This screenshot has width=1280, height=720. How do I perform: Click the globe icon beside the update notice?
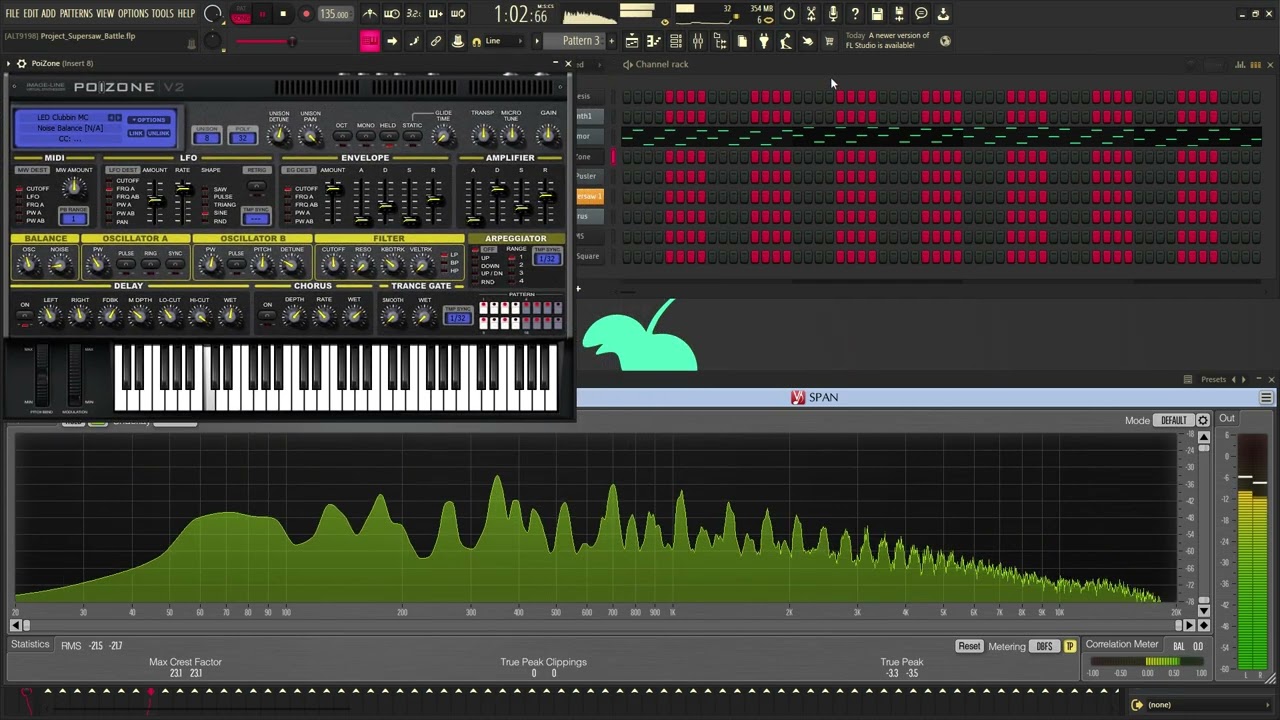coord(946,41)
